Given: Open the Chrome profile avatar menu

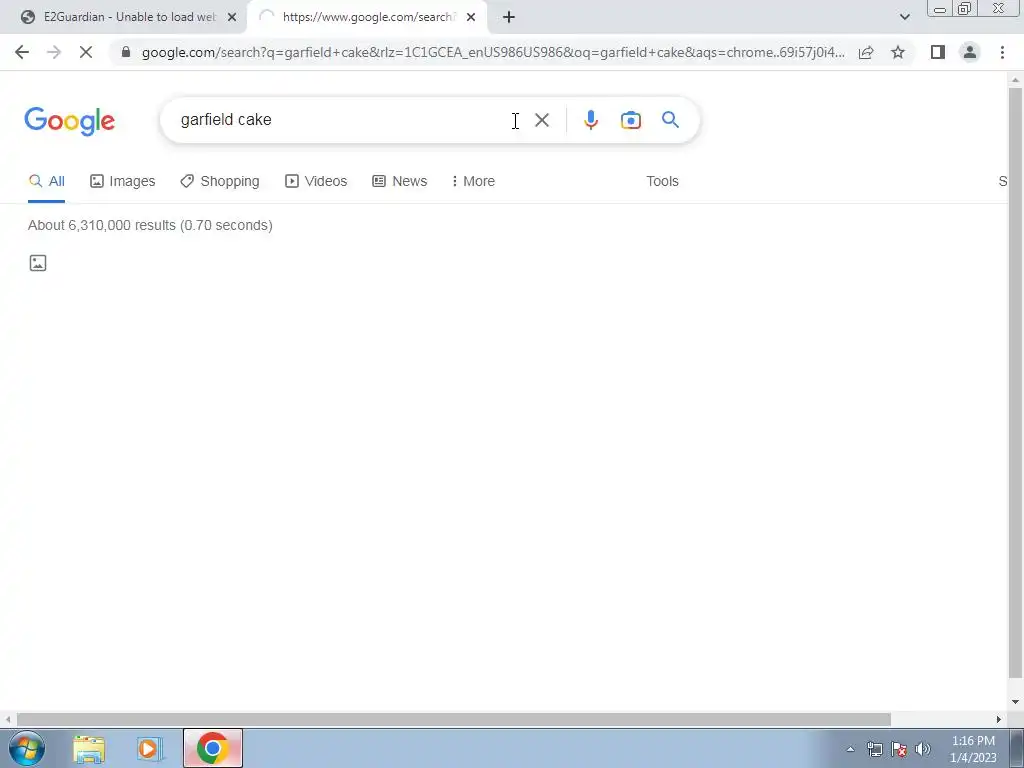Looking at the screenshot, I should [970, 52].
